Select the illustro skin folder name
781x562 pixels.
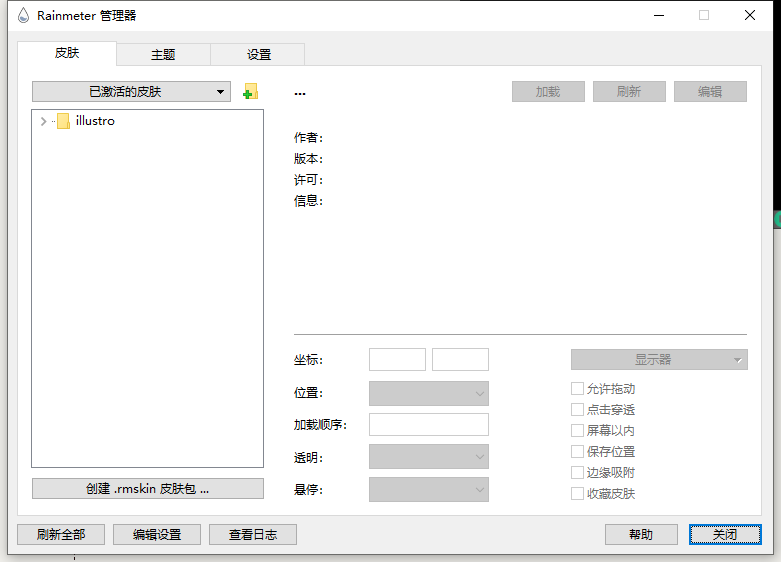click(95, 121)
